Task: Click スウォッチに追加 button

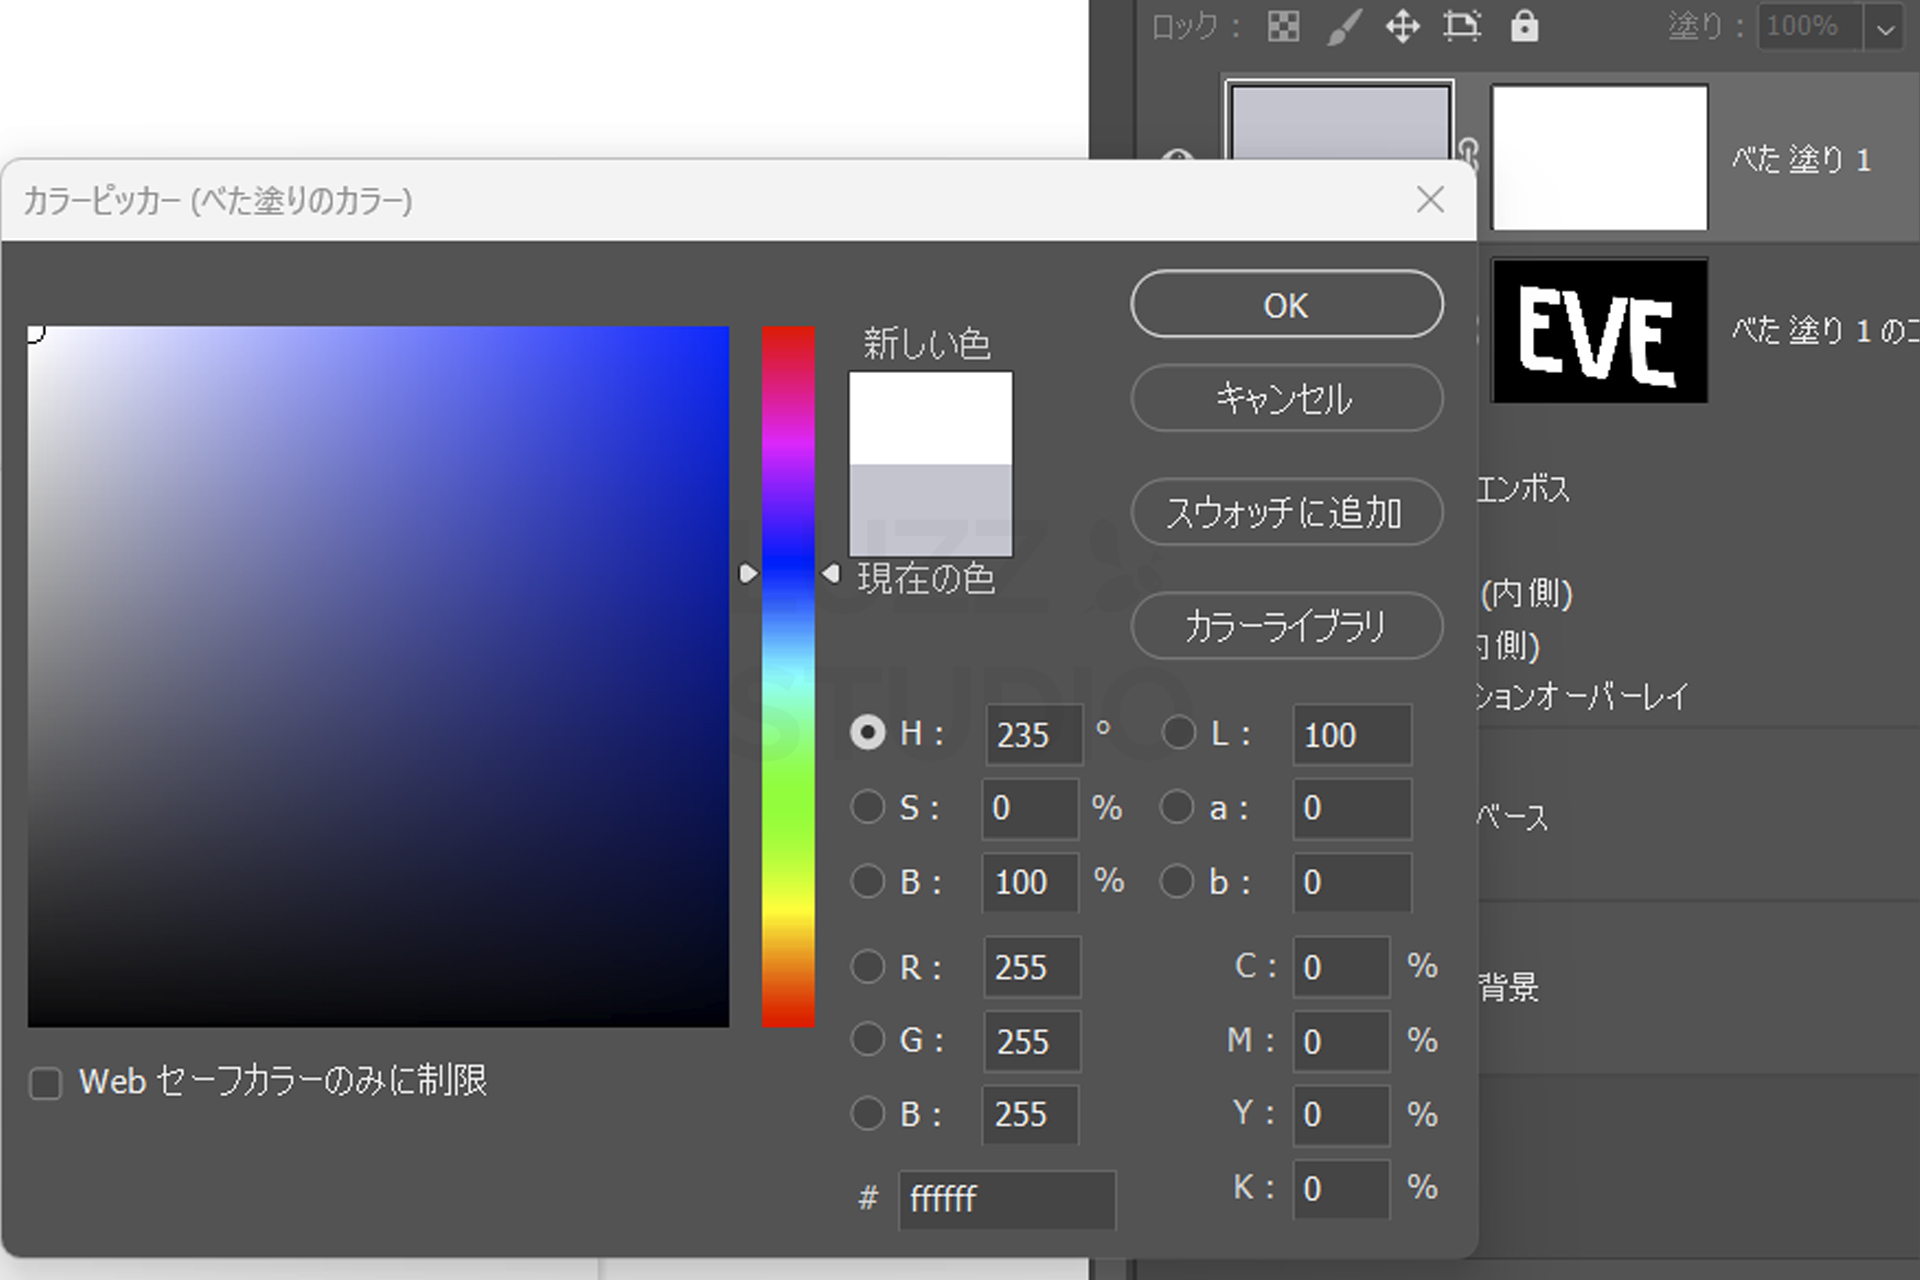Action: (x=1286, y=513)
